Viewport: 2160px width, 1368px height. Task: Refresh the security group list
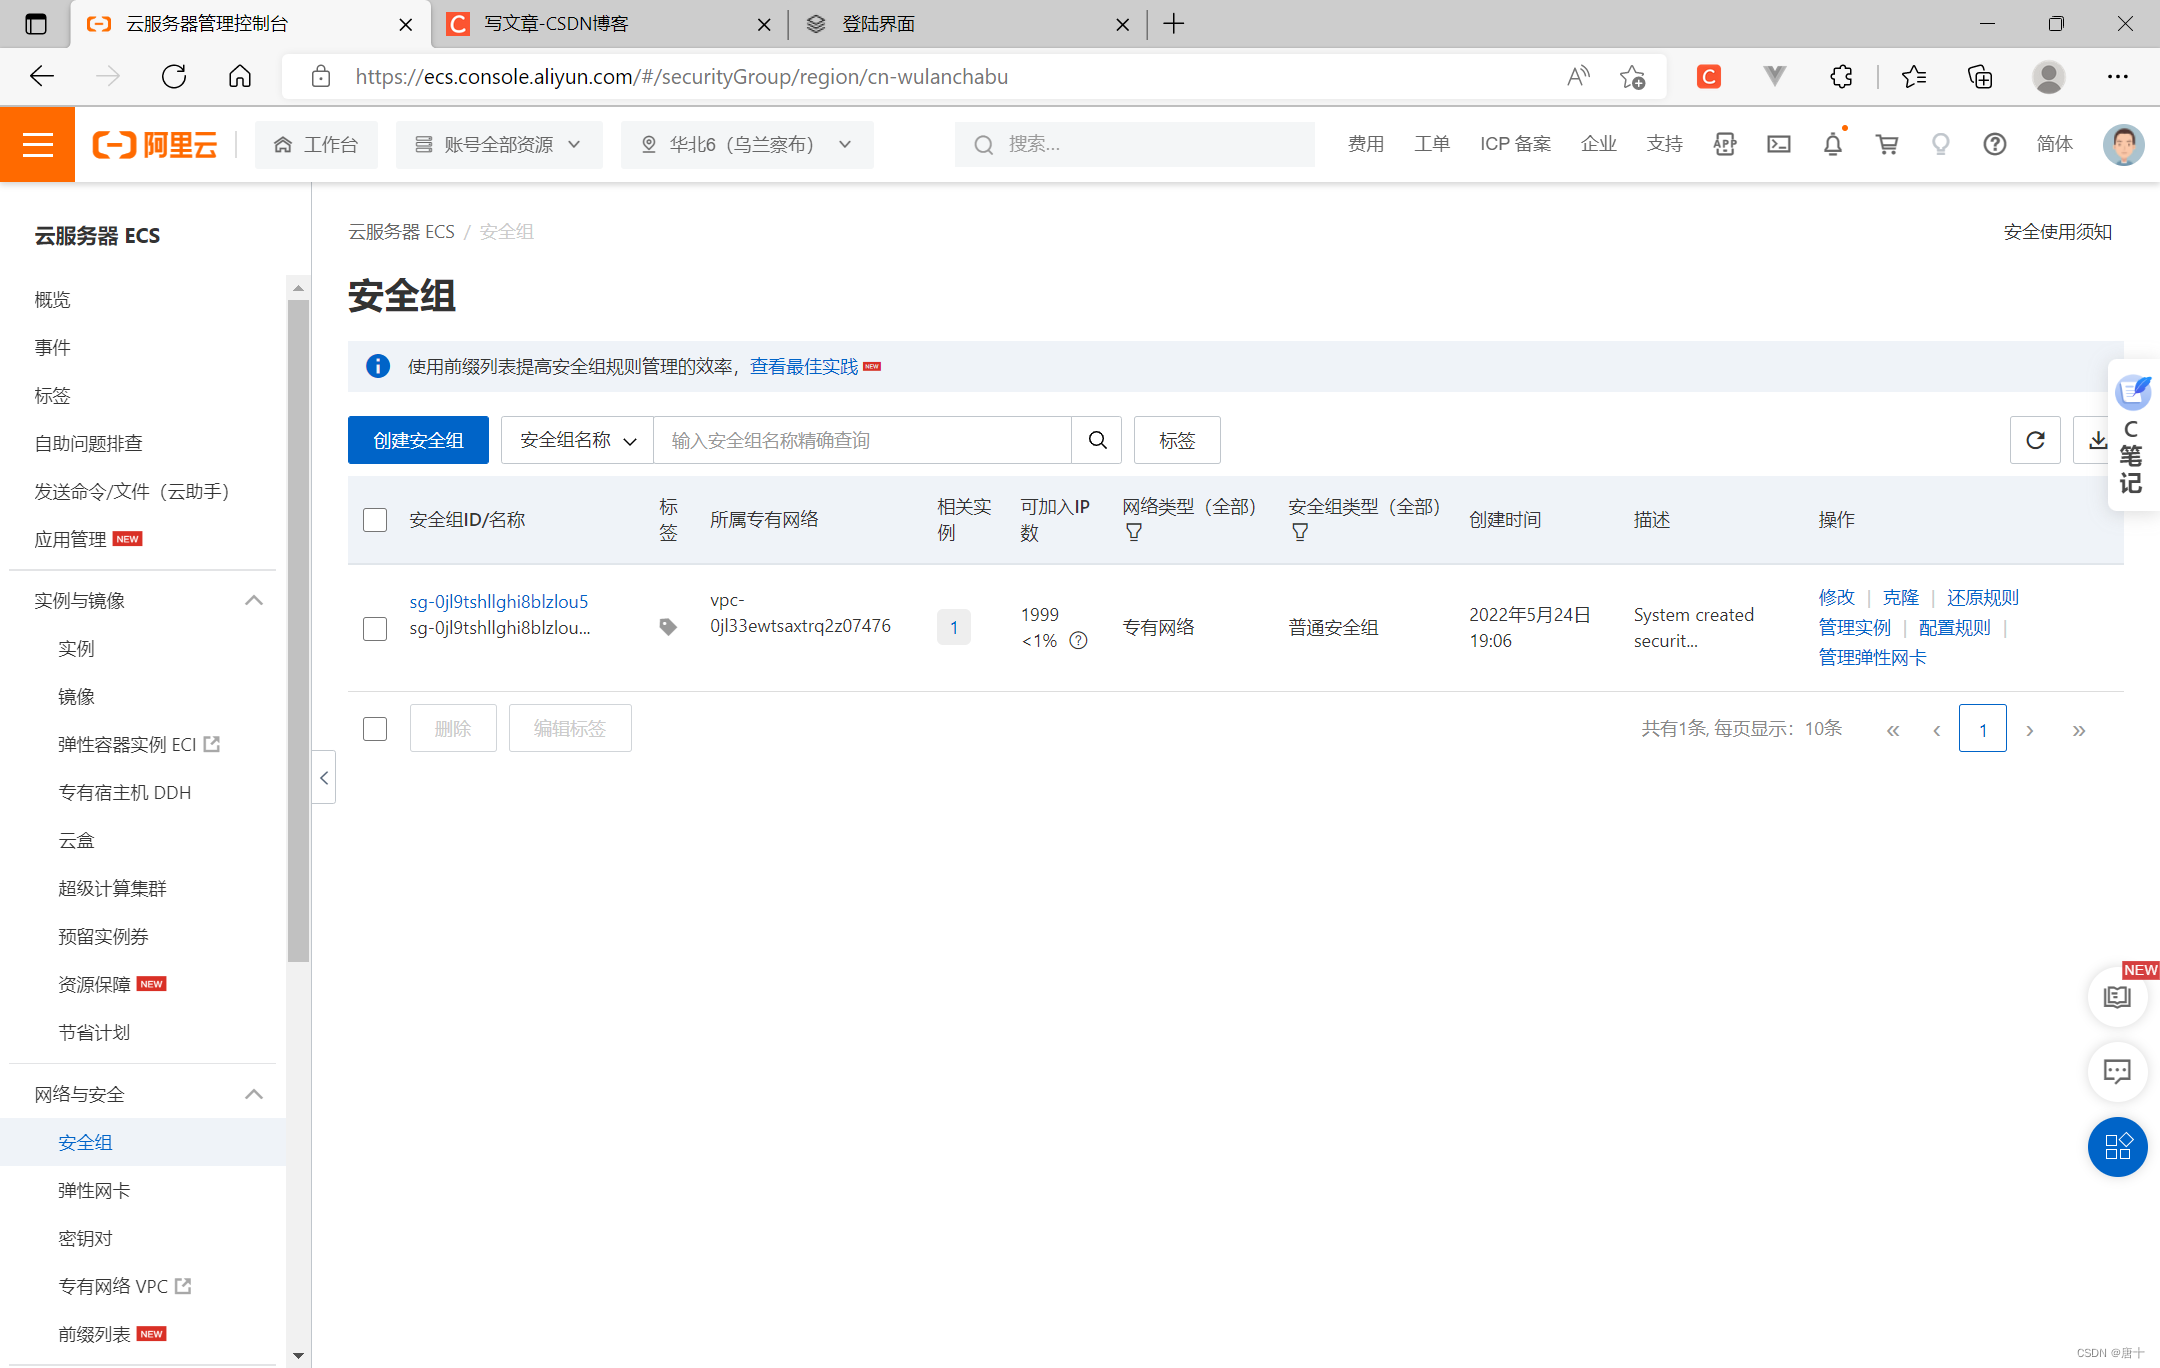click(2034, 440)
